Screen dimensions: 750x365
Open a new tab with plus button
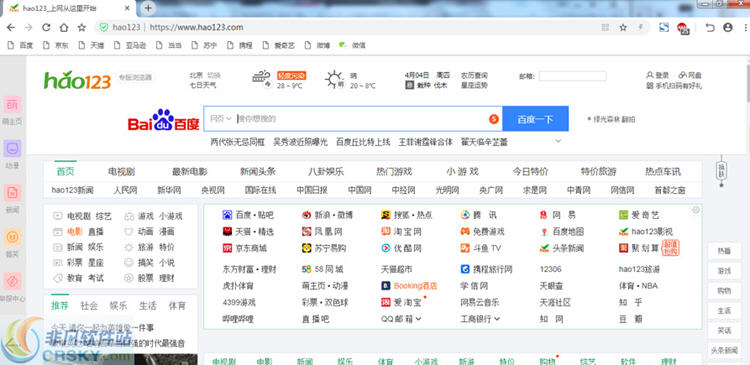[x=148, y=8]
